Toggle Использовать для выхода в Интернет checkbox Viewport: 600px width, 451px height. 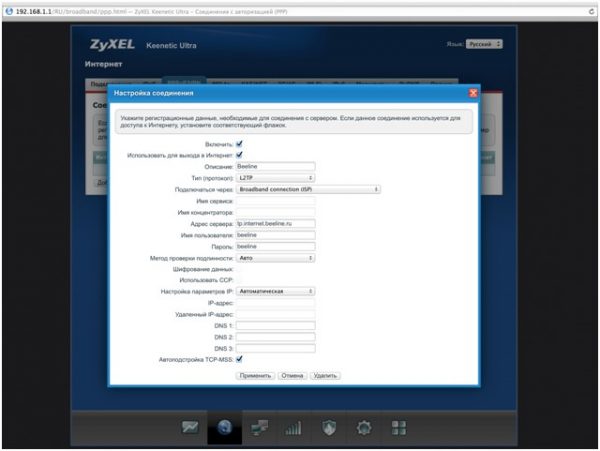click(x=239, y=155)
